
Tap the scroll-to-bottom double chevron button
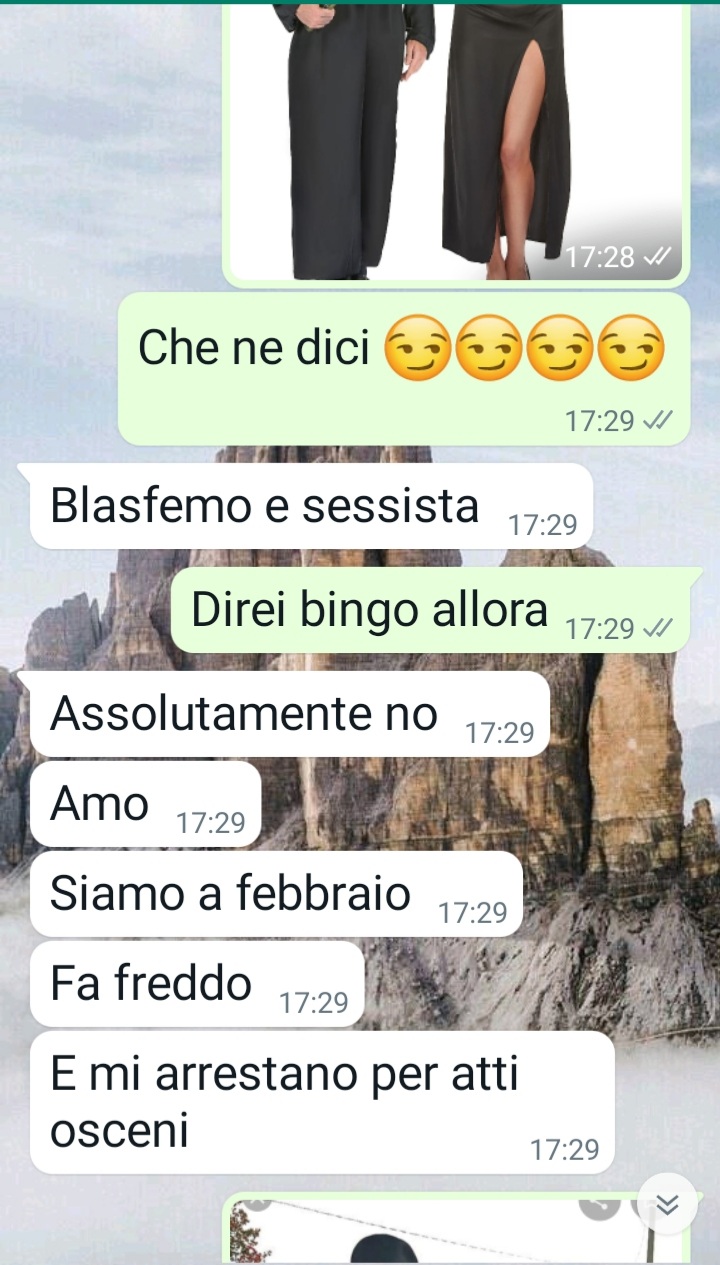point(667,1204)
